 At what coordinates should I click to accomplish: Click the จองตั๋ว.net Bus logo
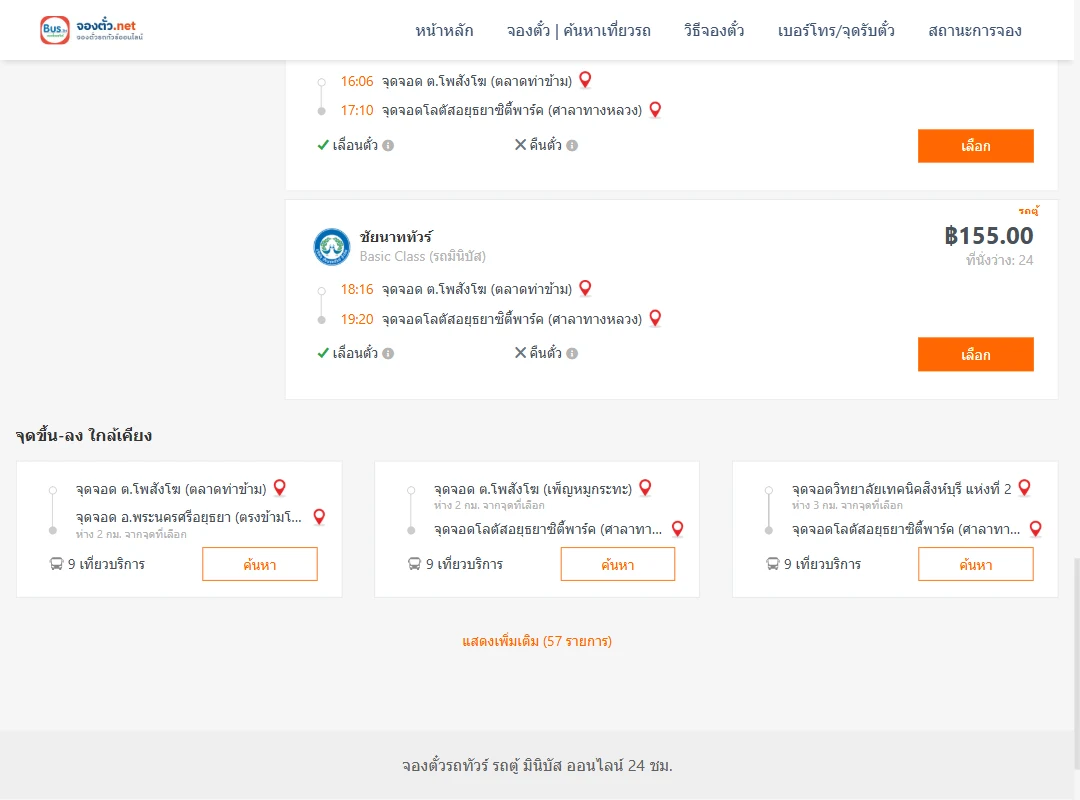coord(92,30)
